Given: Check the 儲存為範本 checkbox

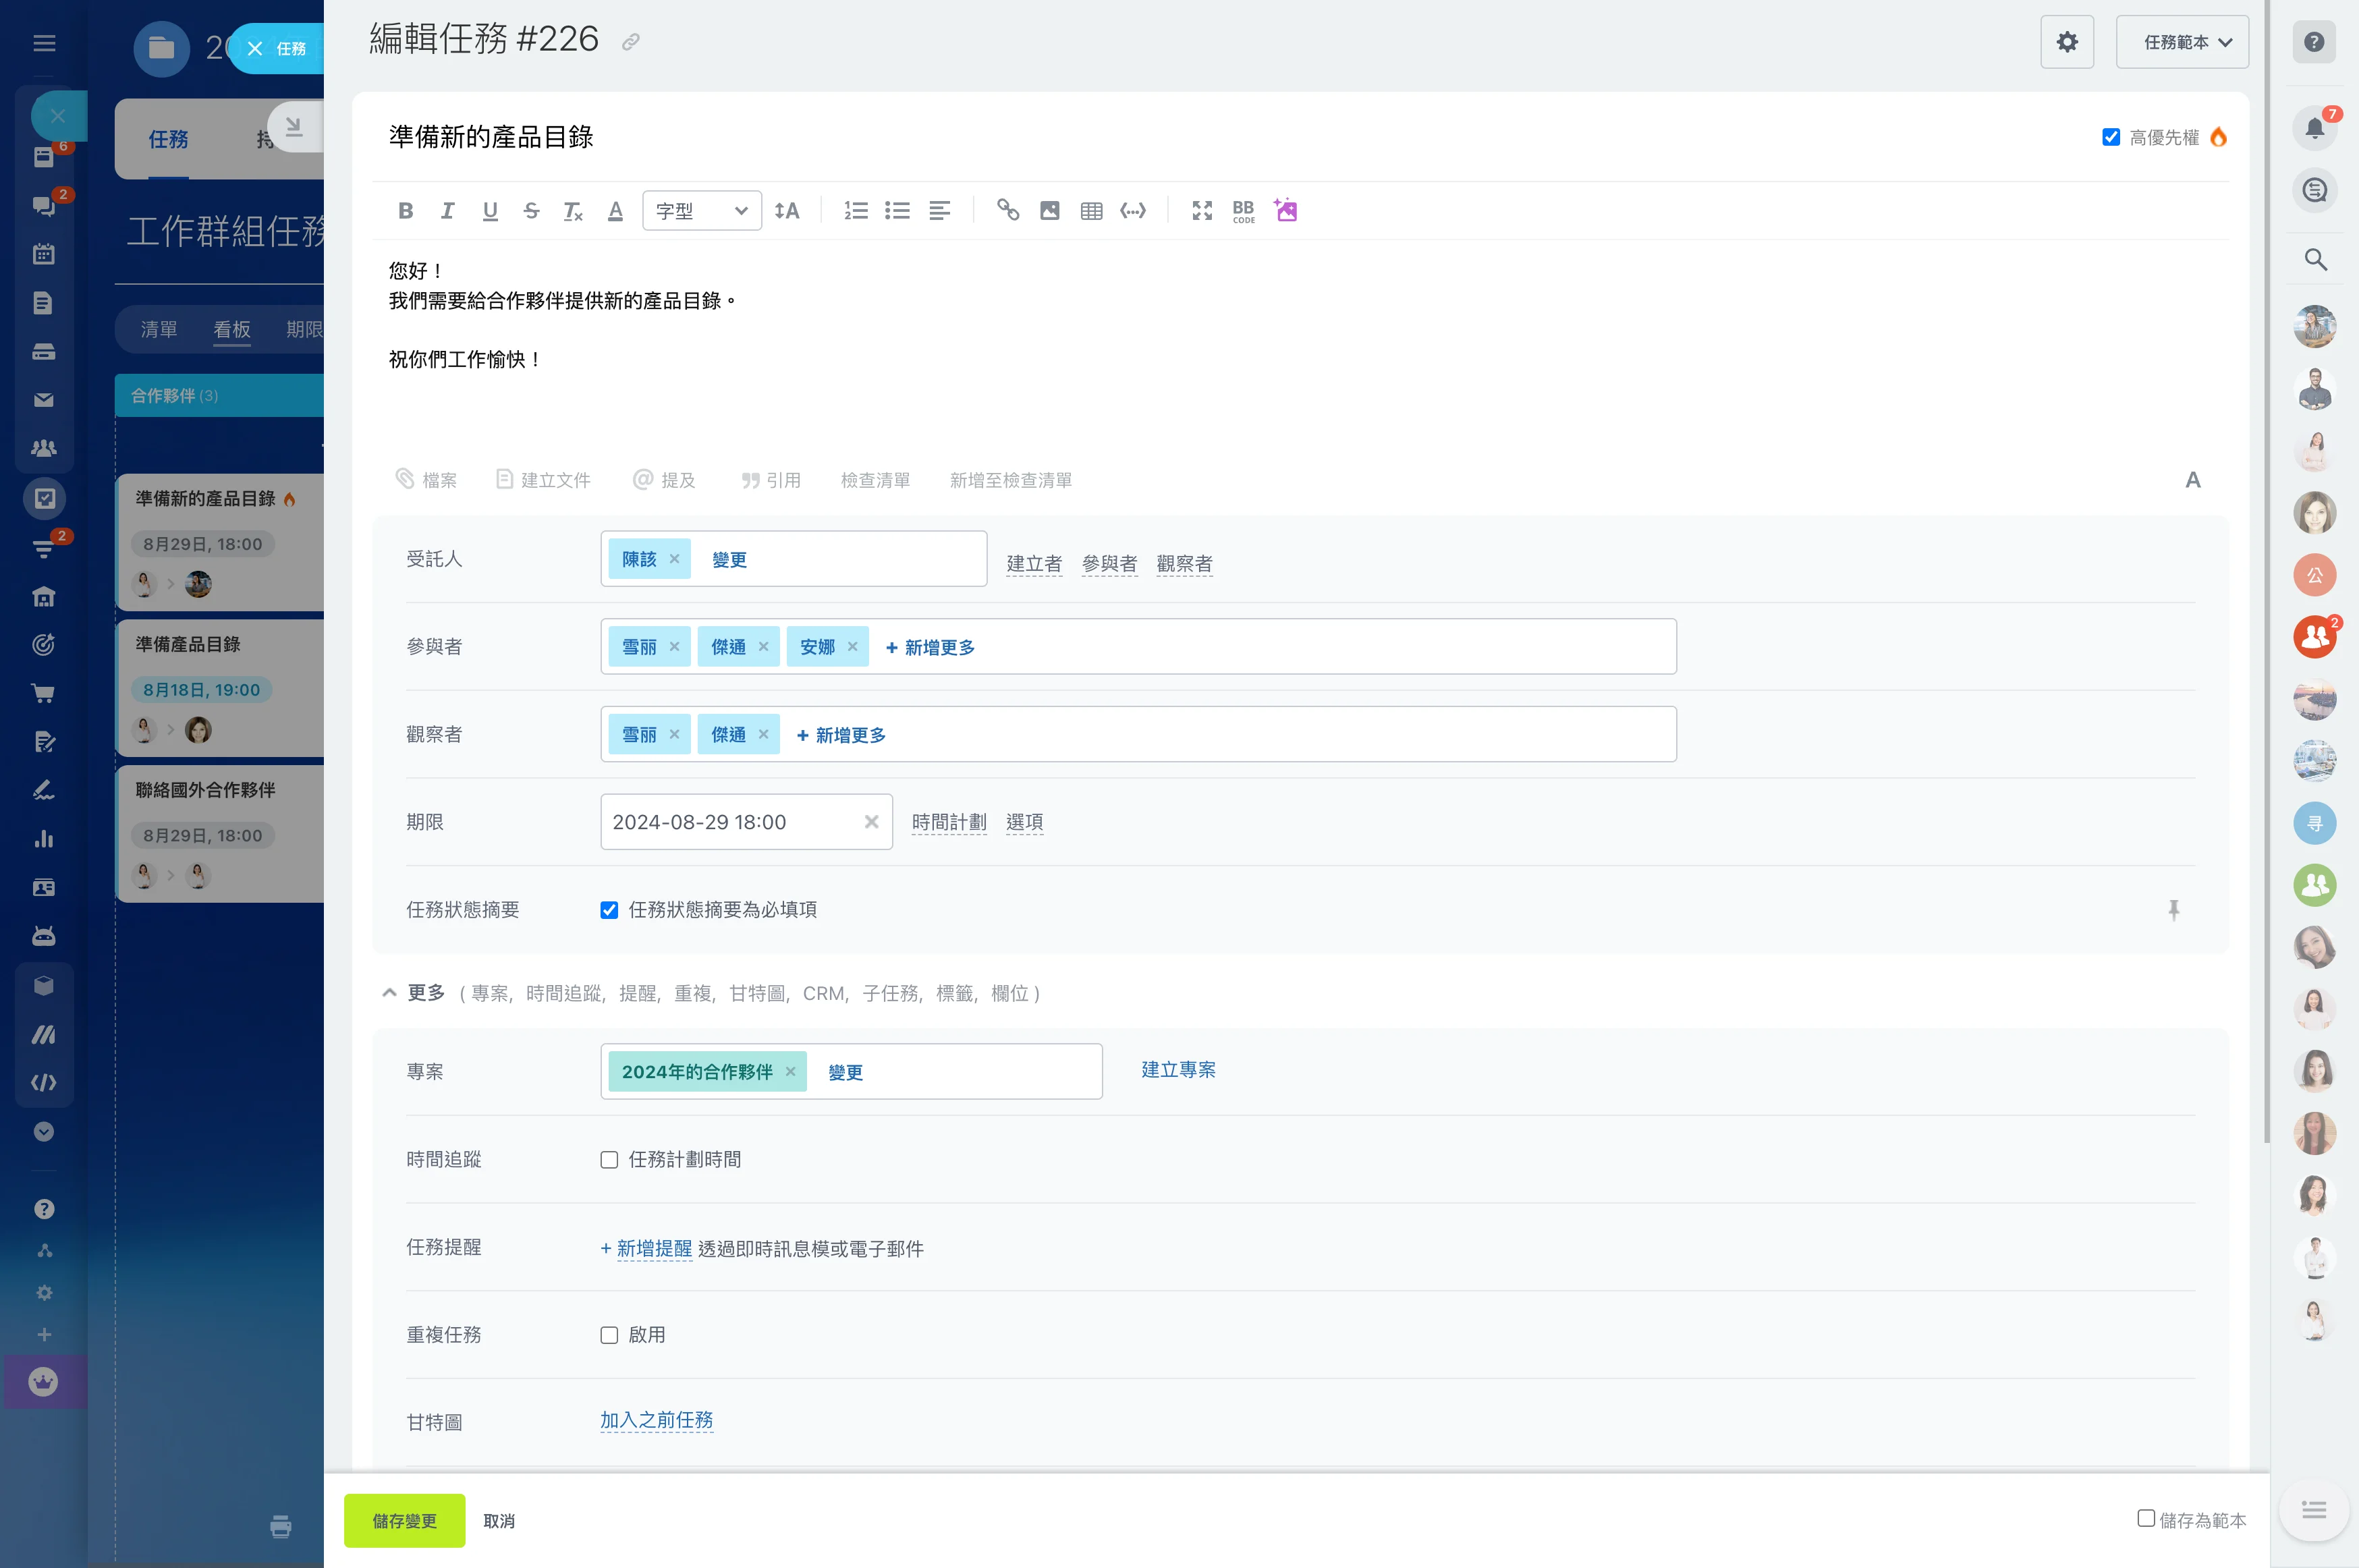Looking at the screenshot, I should pyautogui.click(x=2145, y=1518).
